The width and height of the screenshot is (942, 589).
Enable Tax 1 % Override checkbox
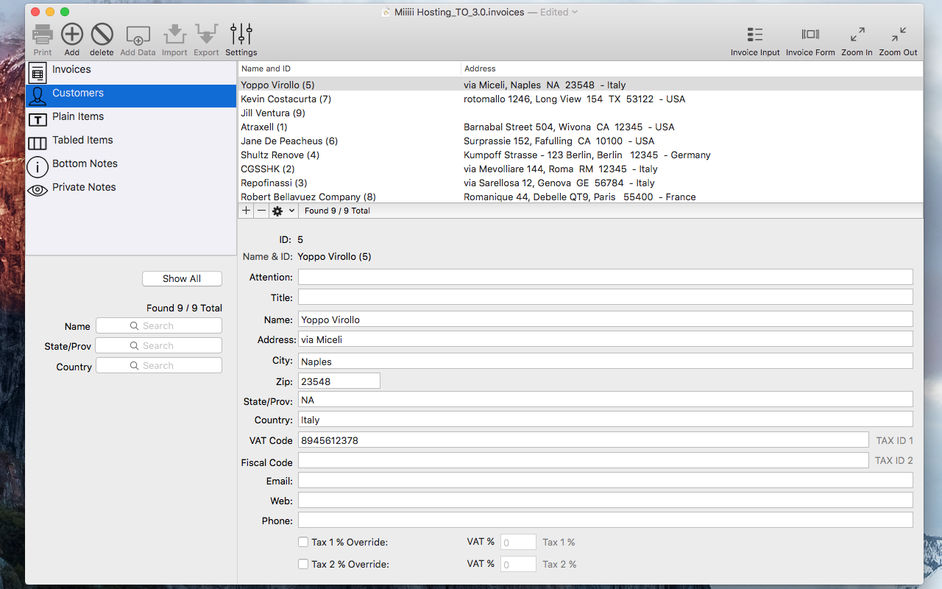click(303, 542)
